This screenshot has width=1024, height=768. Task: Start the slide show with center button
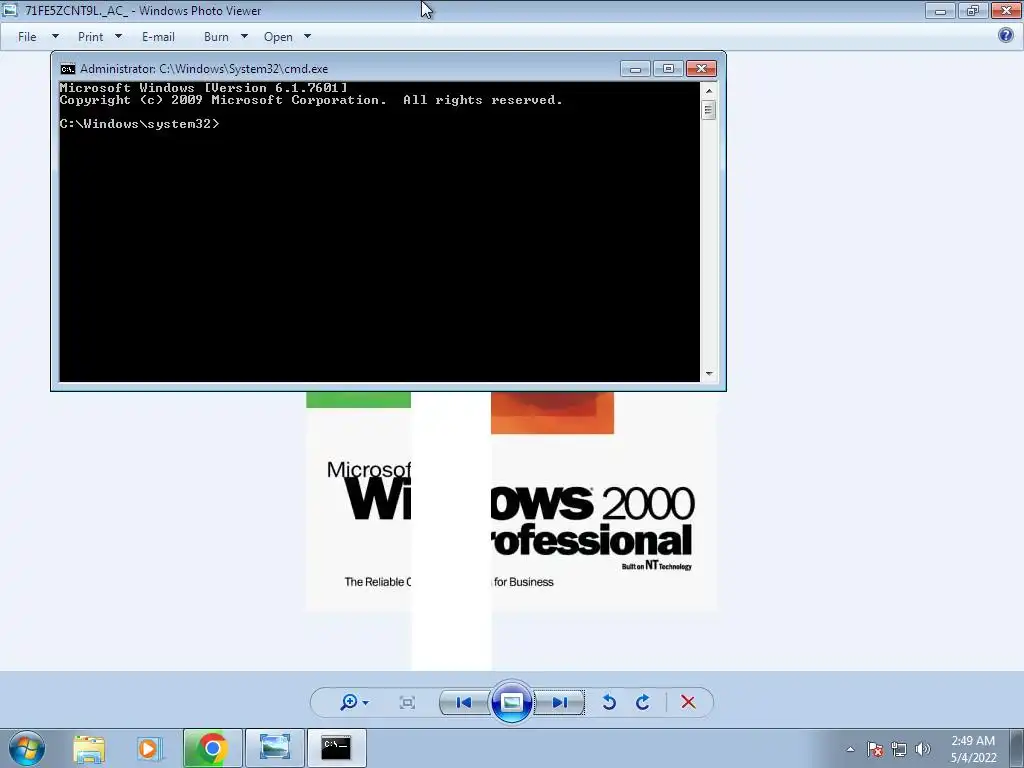511,702
